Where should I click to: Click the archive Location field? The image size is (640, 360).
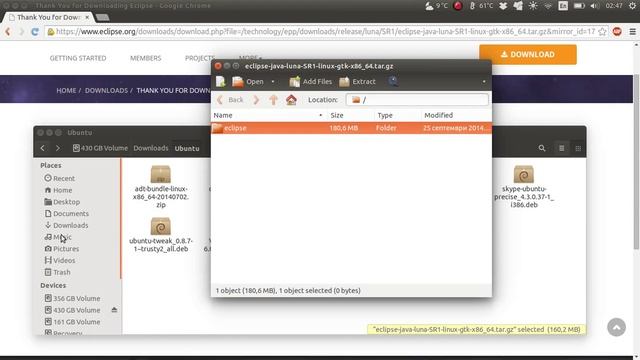coord(417,100)
